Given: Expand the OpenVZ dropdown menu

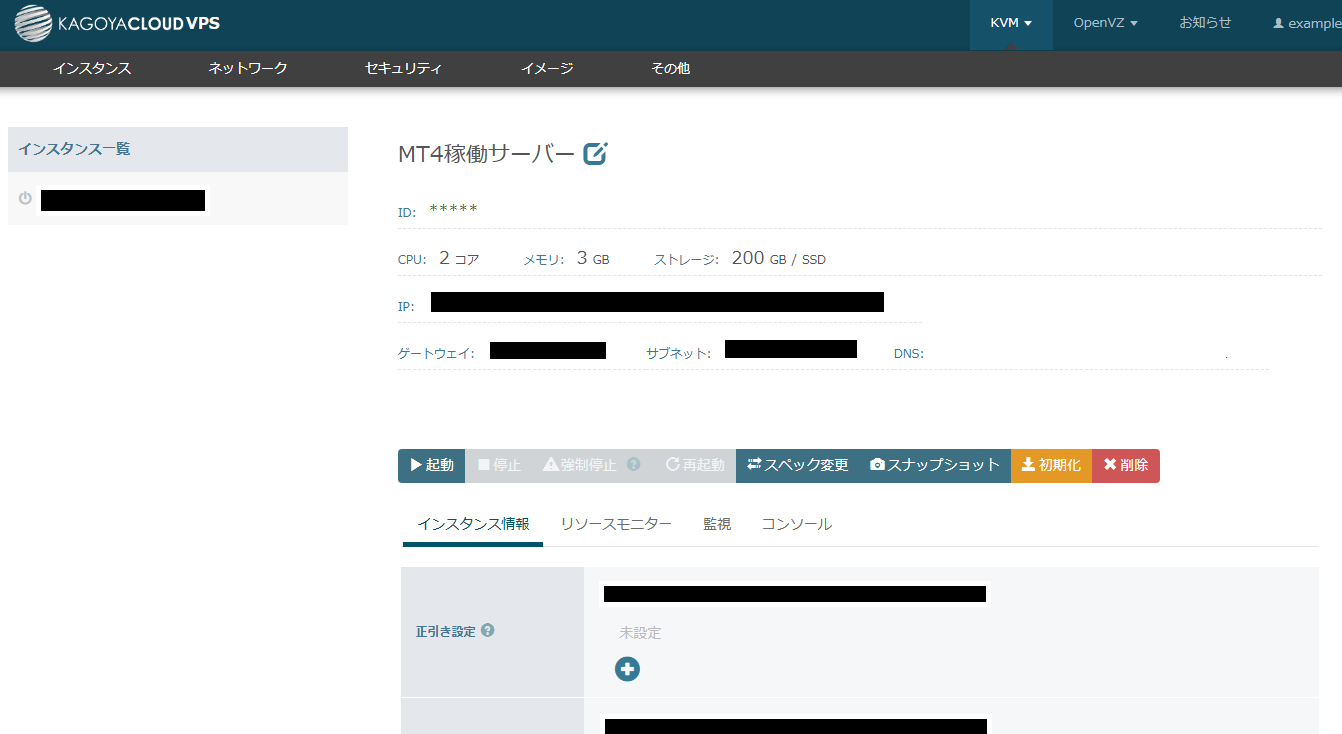Looking at the screenshot, I should 1105,24.
